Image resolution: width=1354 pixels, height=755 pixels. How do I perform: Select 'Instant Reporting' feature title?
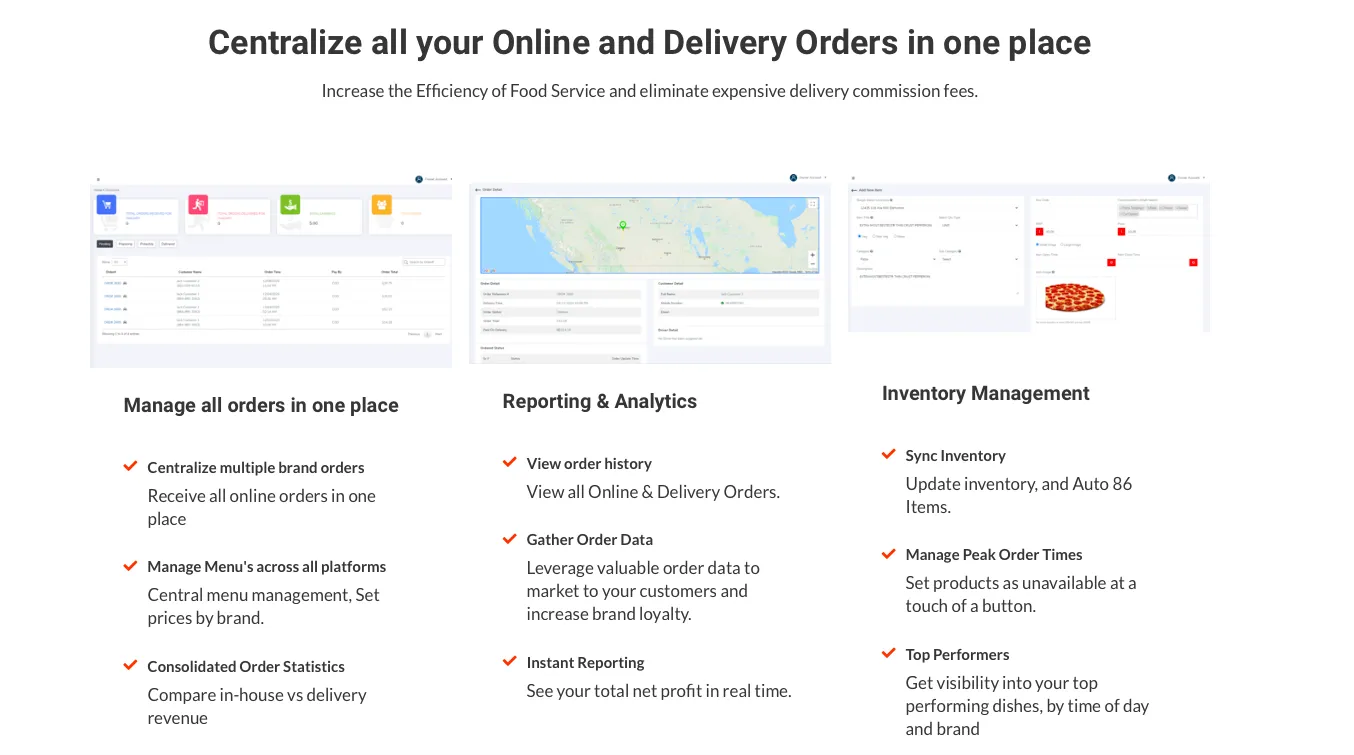coord(586,663)
